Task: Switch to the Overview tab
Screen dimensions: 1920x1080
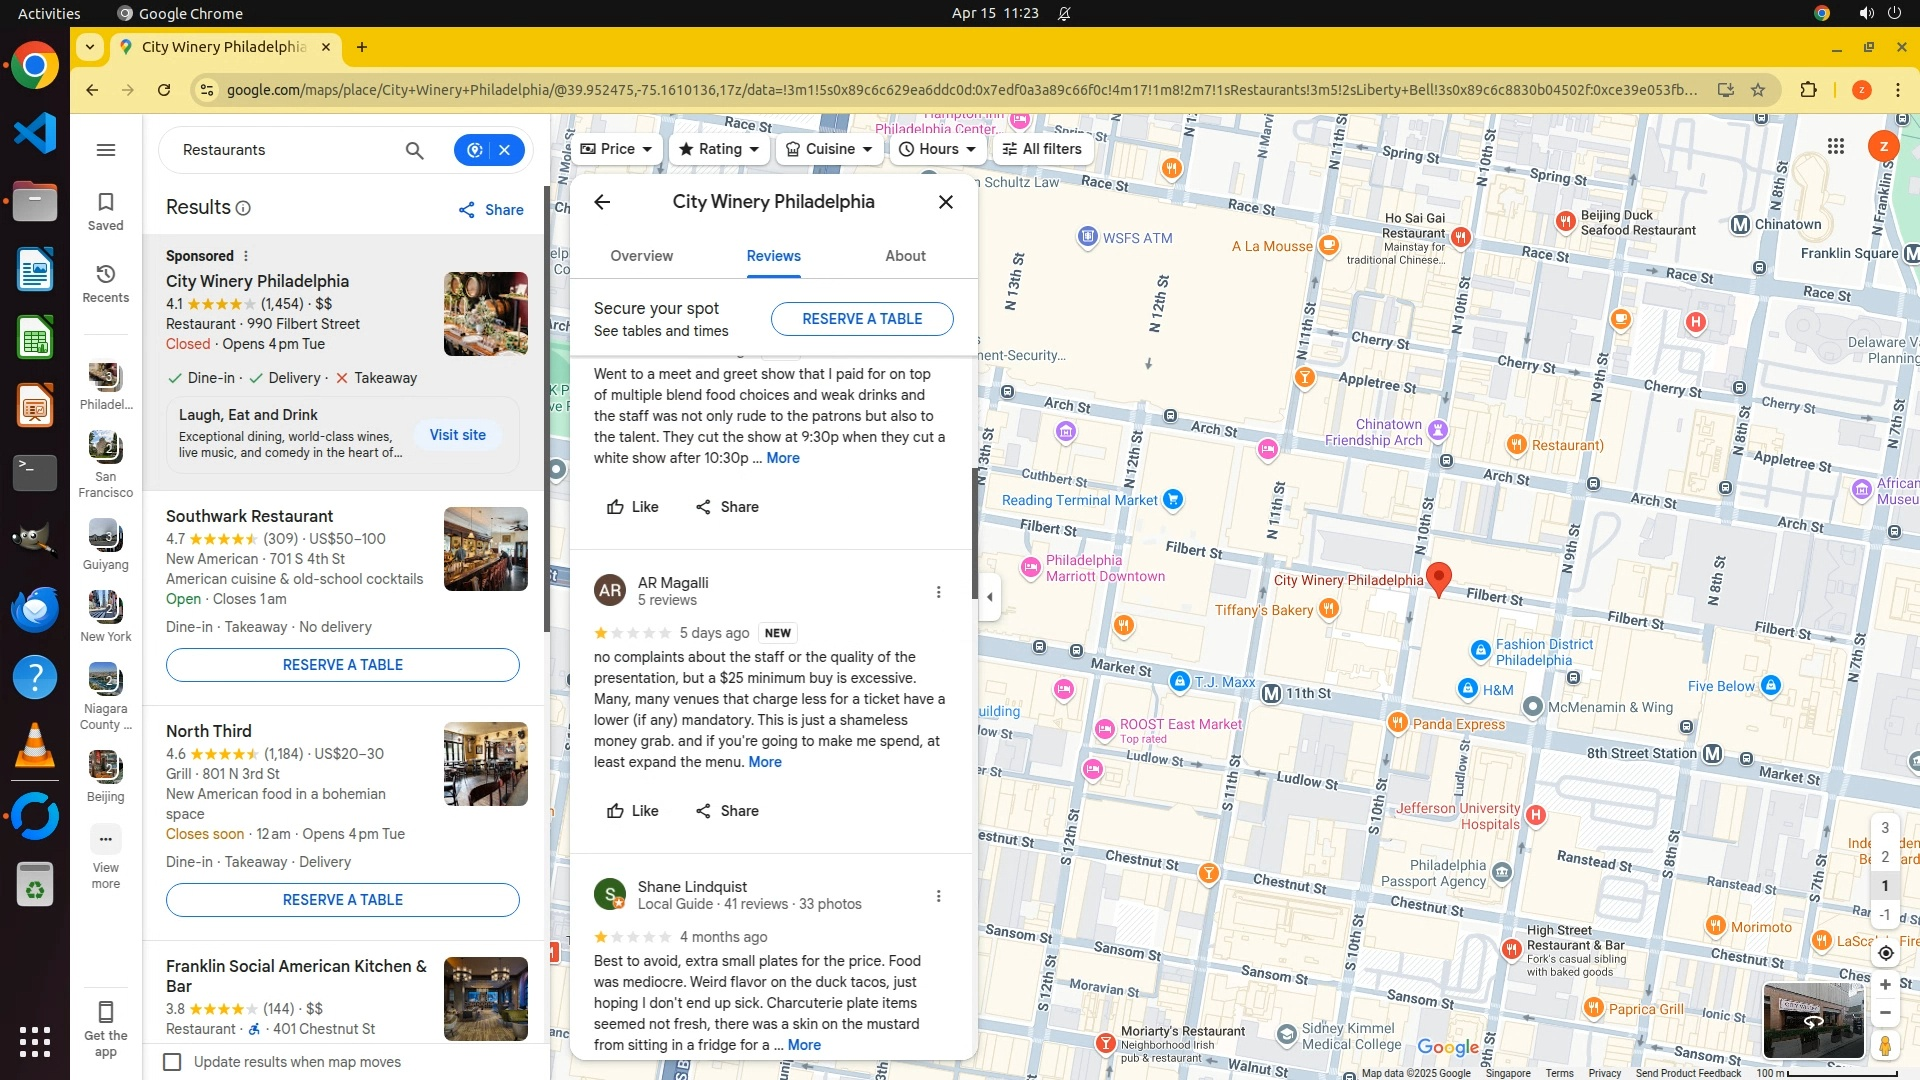Action: click(641, 256)
